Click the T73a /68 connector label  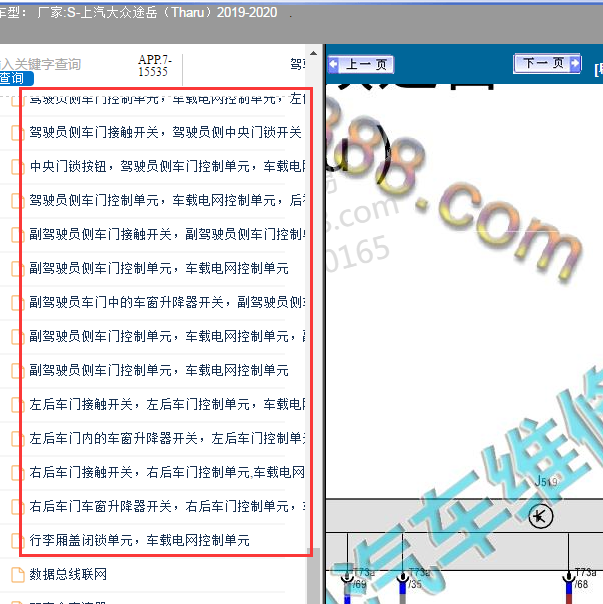(586, 578)
